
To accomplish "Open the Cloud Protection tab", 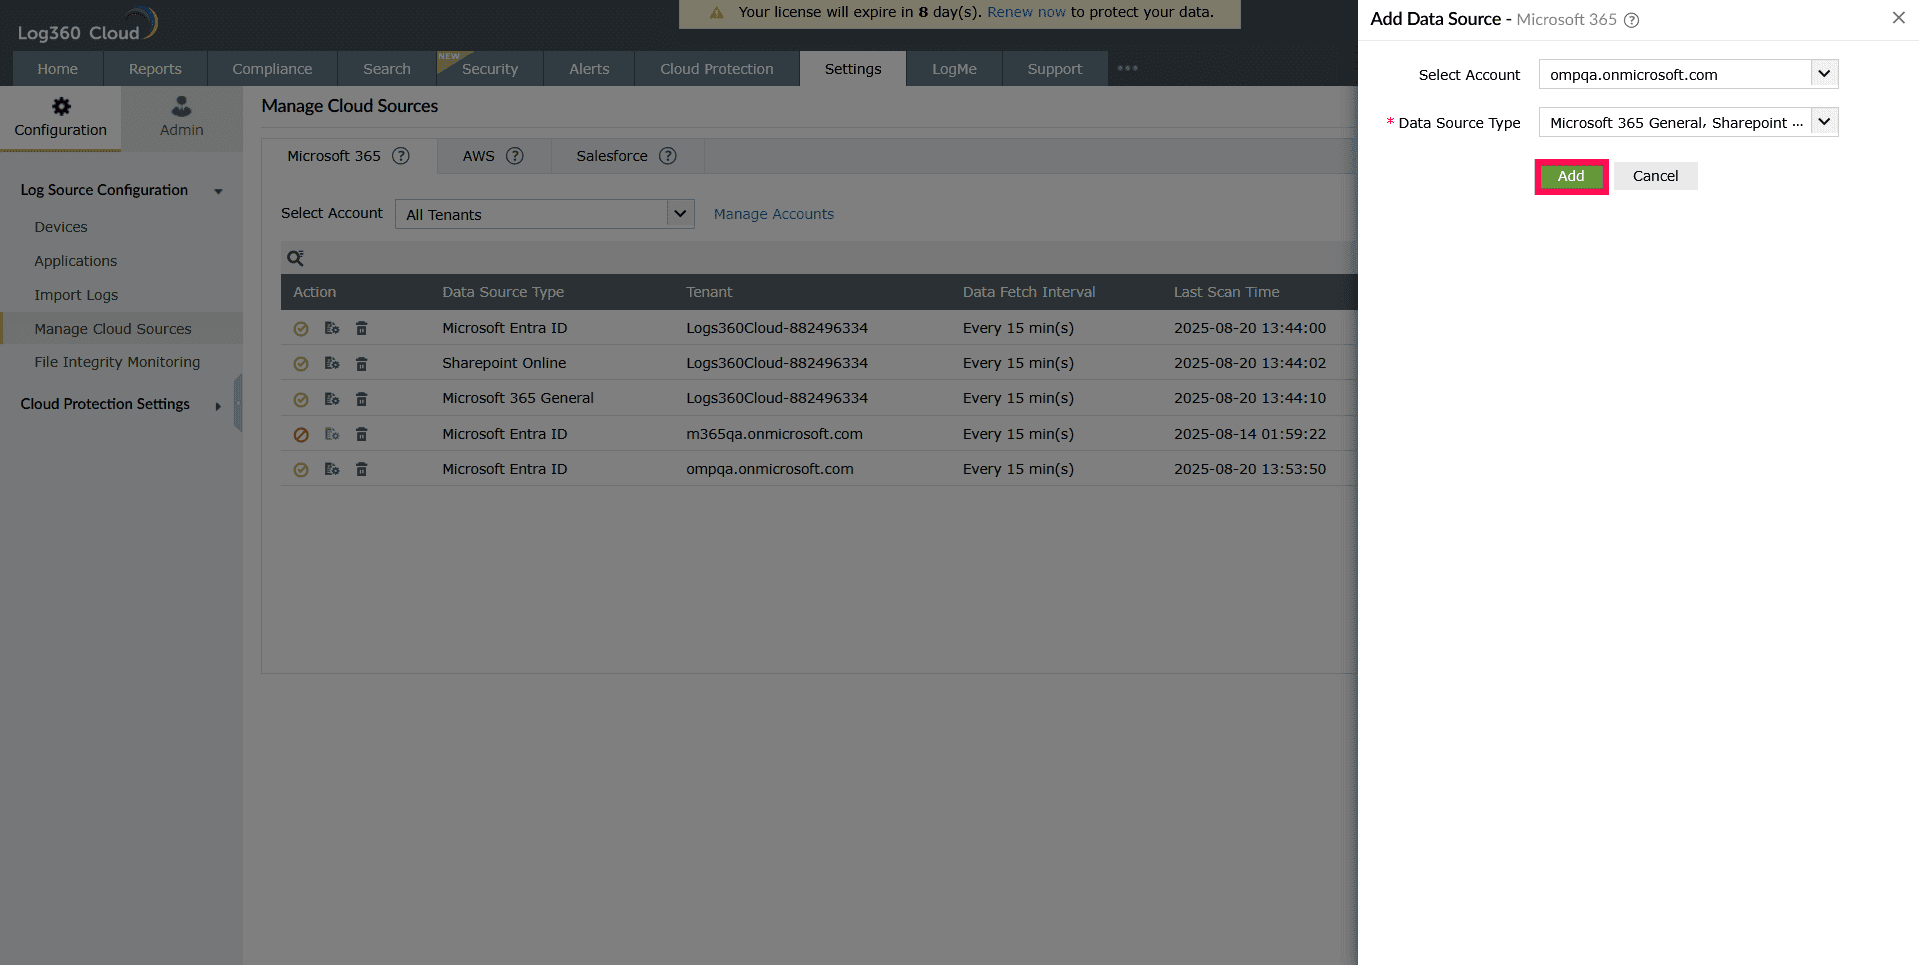I will click(717, 69).
